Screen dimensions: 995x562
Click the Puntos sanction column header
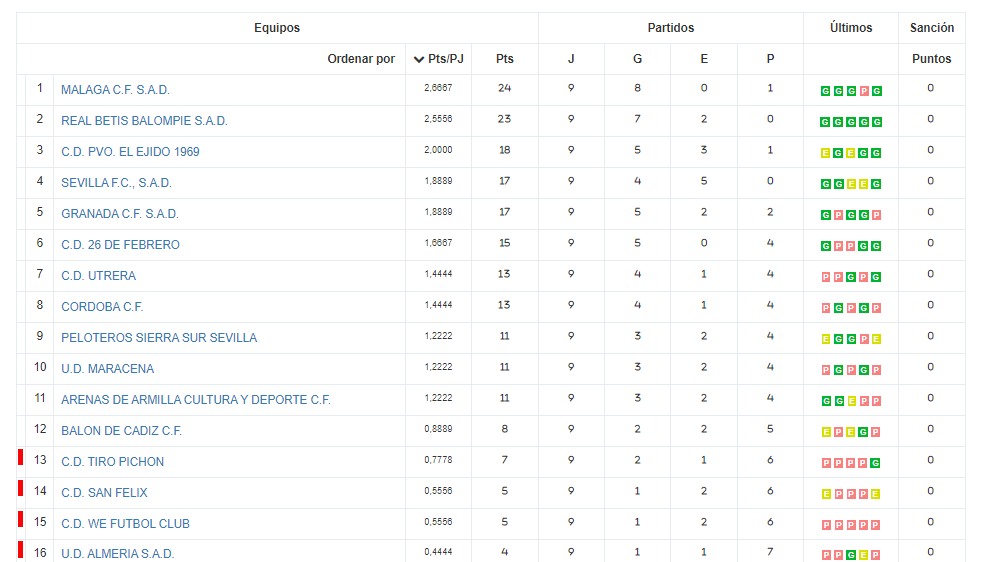pyautogui.click(x=932, y=59)
